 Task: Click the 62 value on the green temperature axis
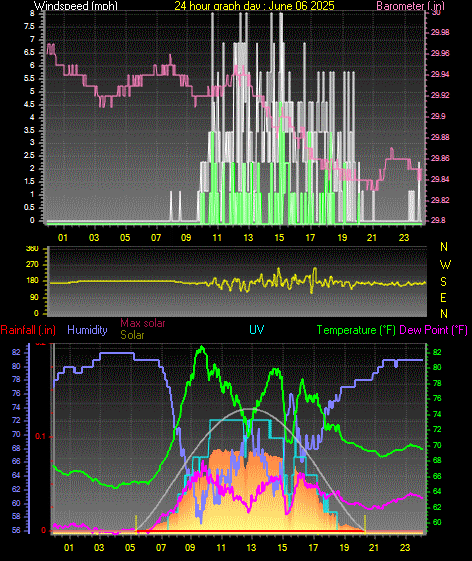point(437,507)
